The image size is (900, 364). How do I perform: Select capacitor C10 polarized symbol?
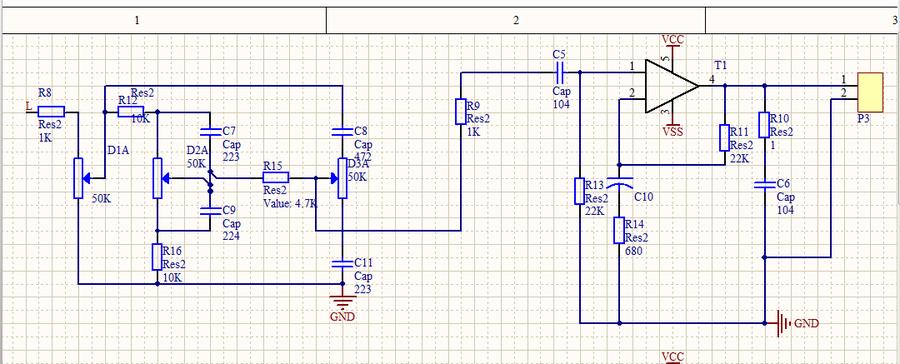619,184
